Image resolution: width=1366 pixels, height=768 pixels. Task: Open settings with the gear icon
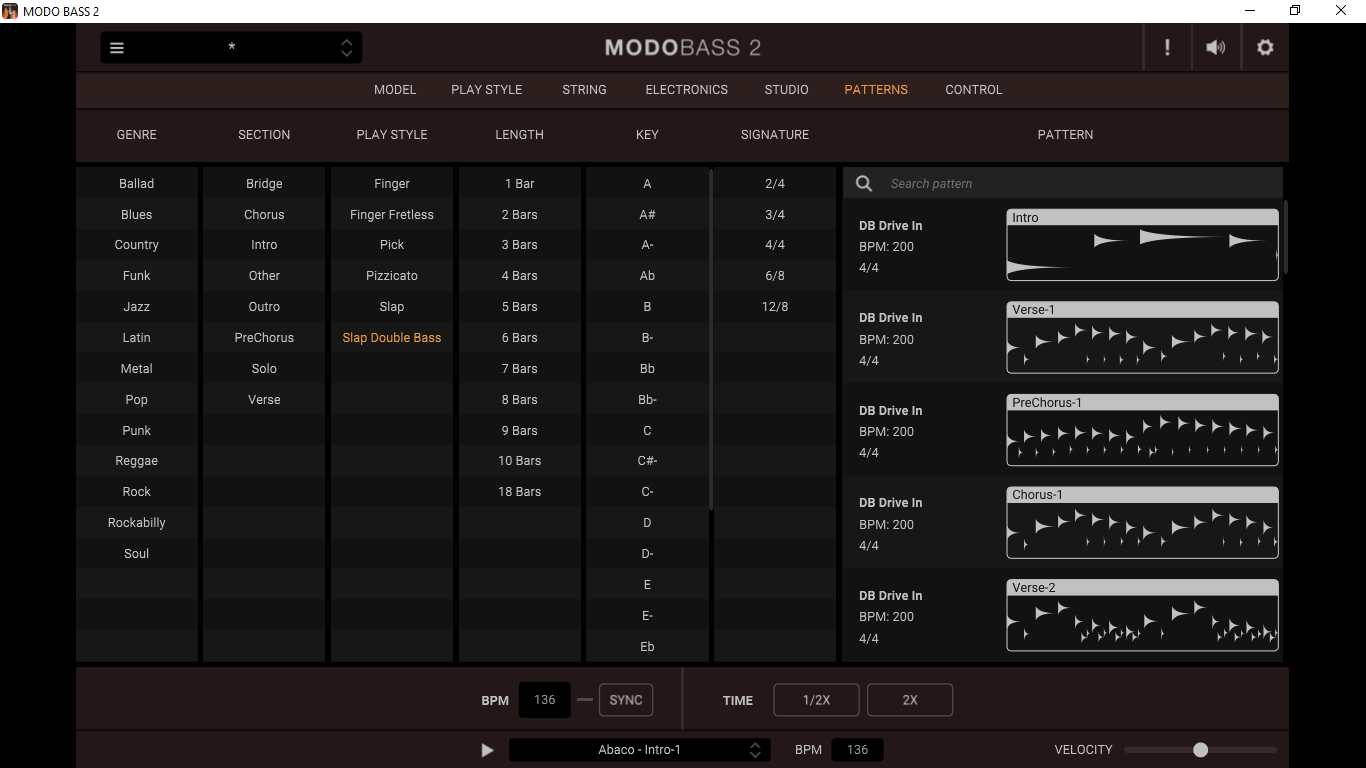pyautogui.click(x=1265, y=47)
